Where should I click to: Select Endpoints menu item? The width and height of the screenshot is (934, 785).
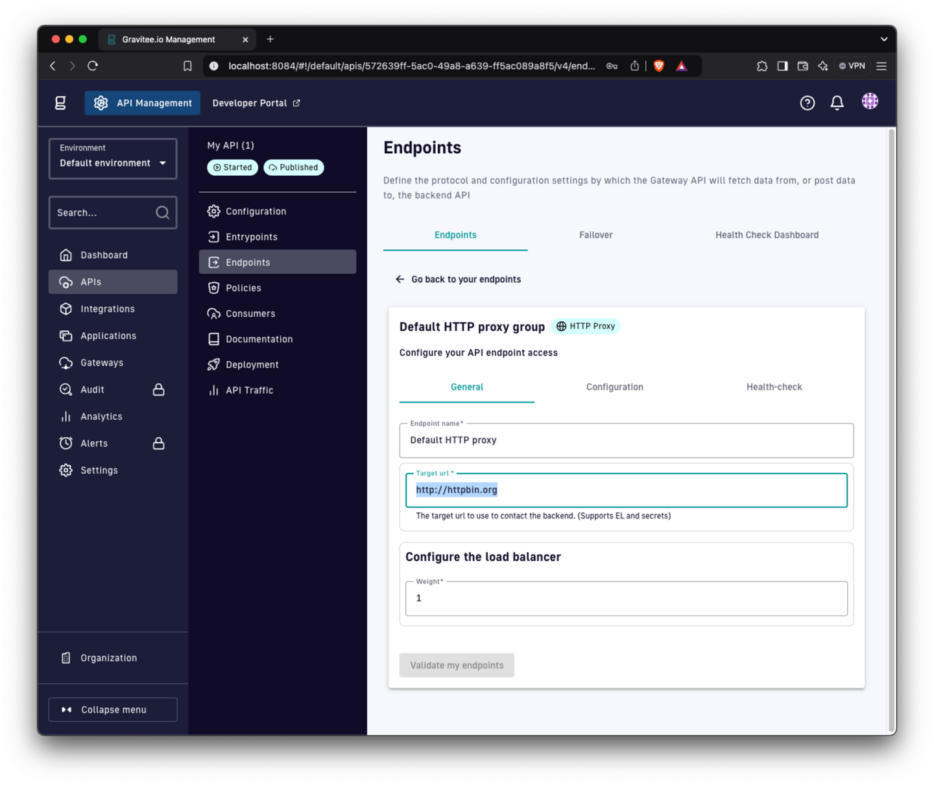278,262
